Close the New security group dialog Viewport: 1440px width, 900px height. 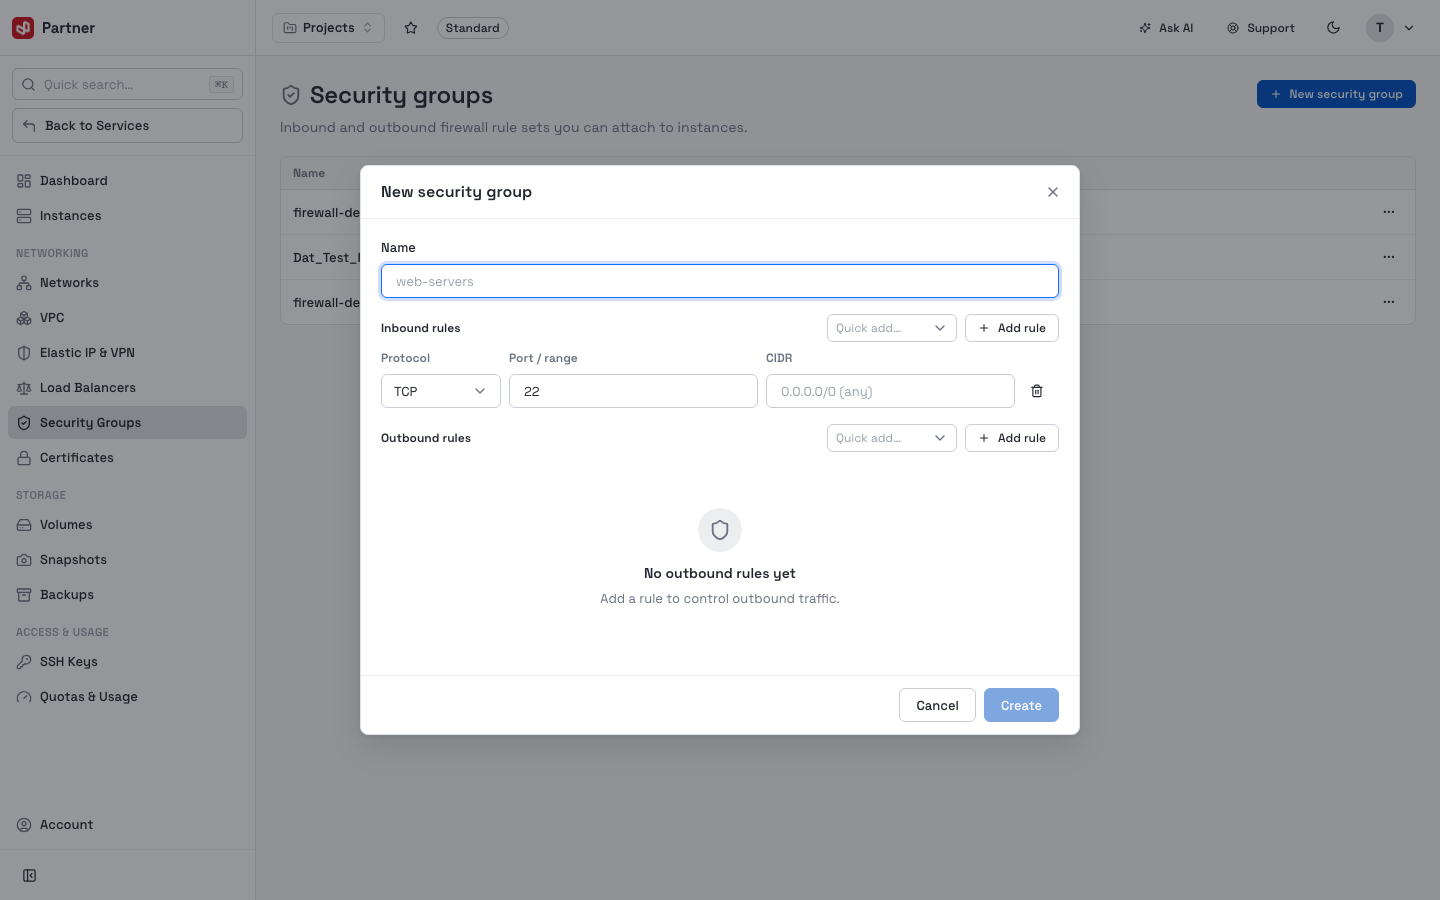(x=1053, y=192)
